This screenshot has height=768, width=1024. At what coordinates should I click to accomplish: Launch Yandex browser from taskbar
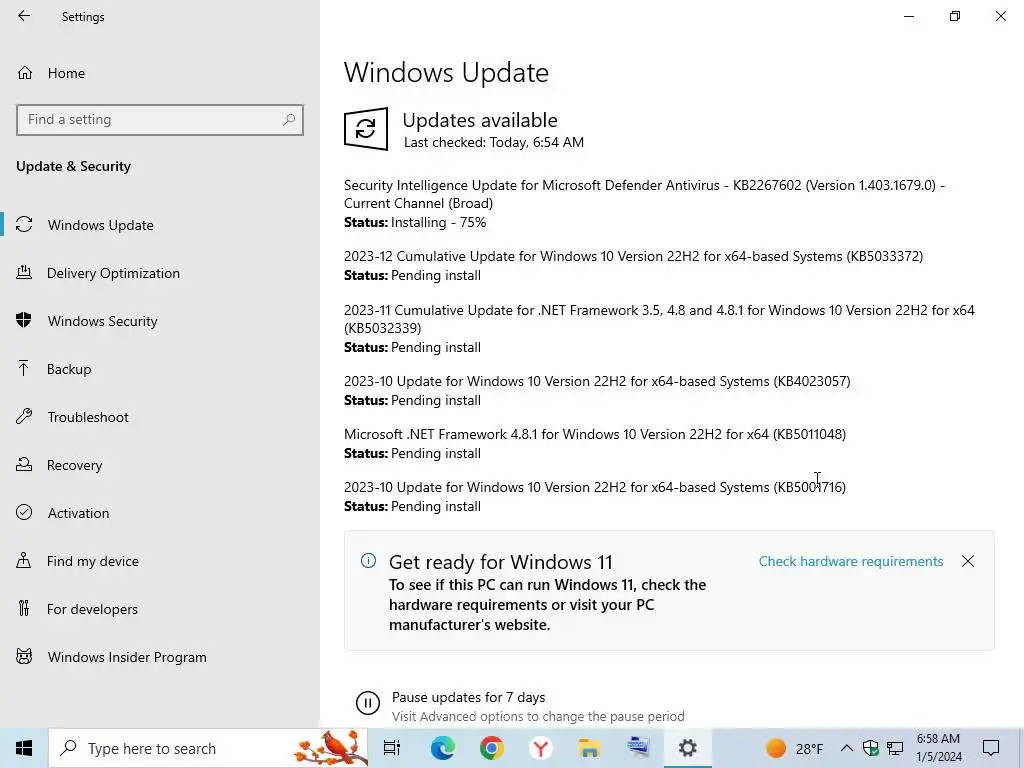click(x=541, y=748)
